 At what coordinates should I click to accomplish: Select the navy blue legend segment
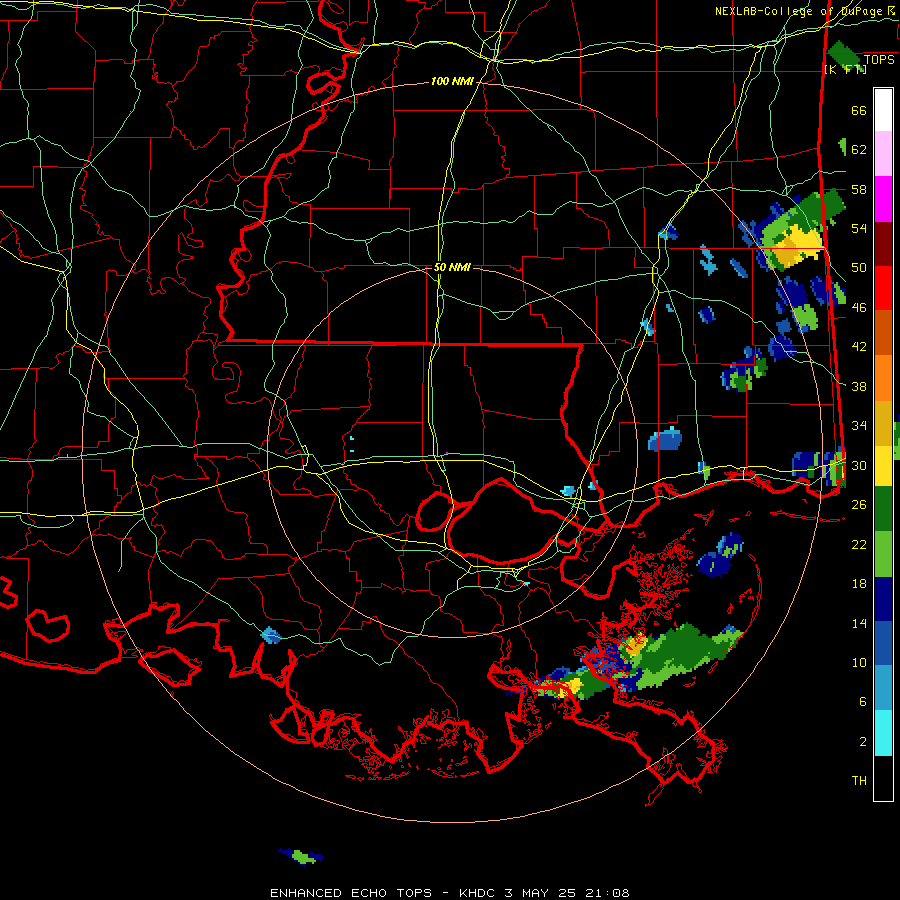[x=883, y=599]
